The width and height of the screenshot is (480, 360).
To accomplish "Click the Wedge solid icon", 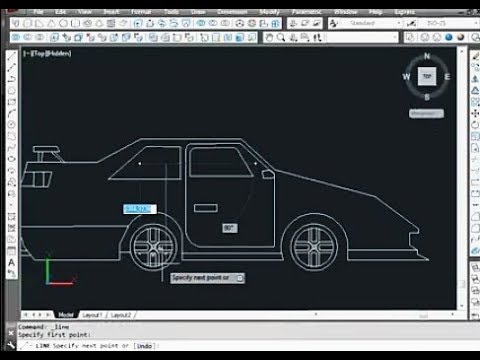I will (39, 24).
